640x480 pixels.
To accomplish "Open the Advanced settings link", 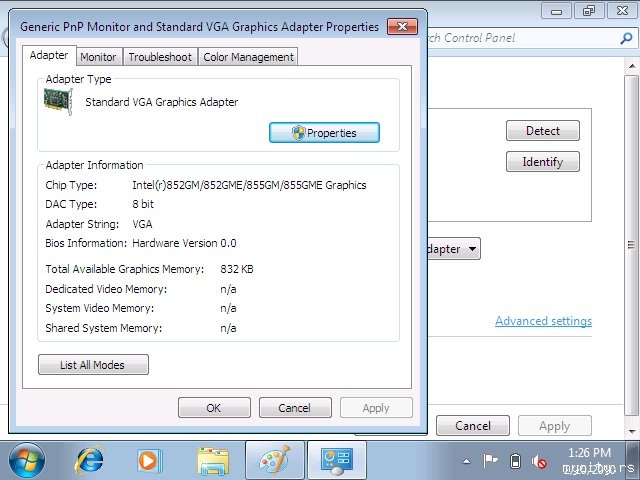I will (x=543, y=321).
